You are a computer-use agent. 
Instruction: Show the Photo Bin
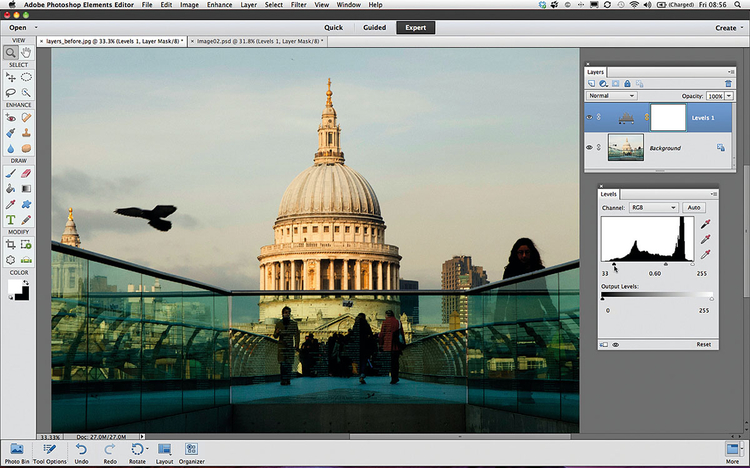[x=17, y=454]
